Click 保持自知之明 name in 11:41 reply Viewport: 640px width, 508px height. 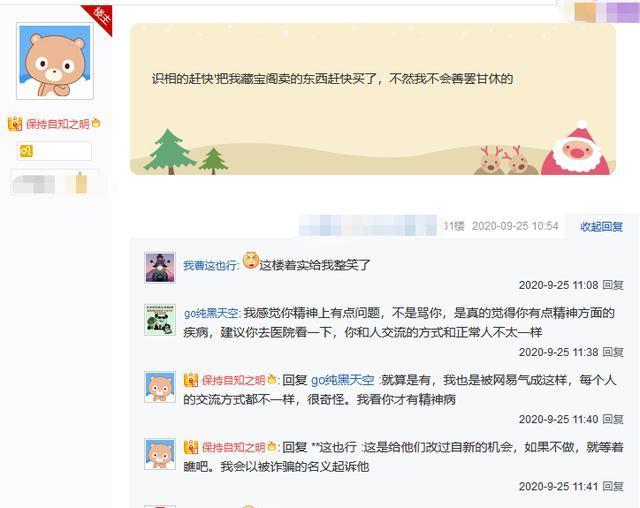(x=233, y=448)
